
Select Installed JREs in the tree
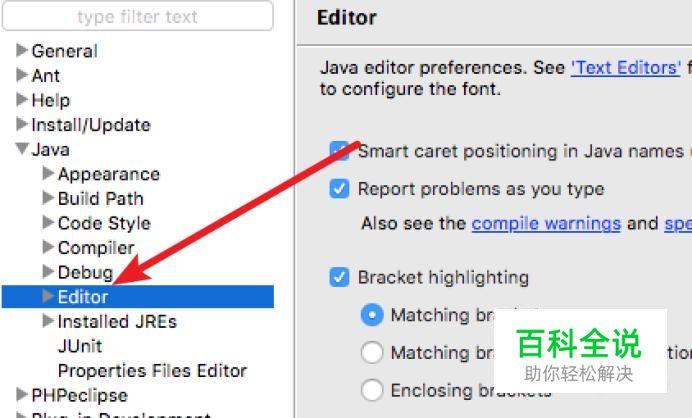pyautogui.click(x=117, y=321)
